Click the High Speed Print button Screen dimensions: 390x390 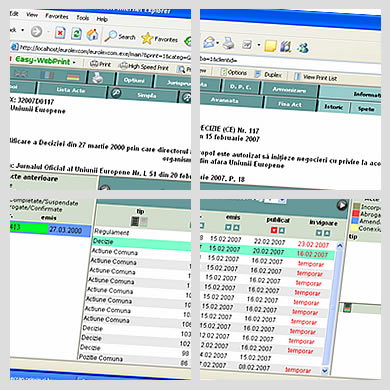click(144, 67)
